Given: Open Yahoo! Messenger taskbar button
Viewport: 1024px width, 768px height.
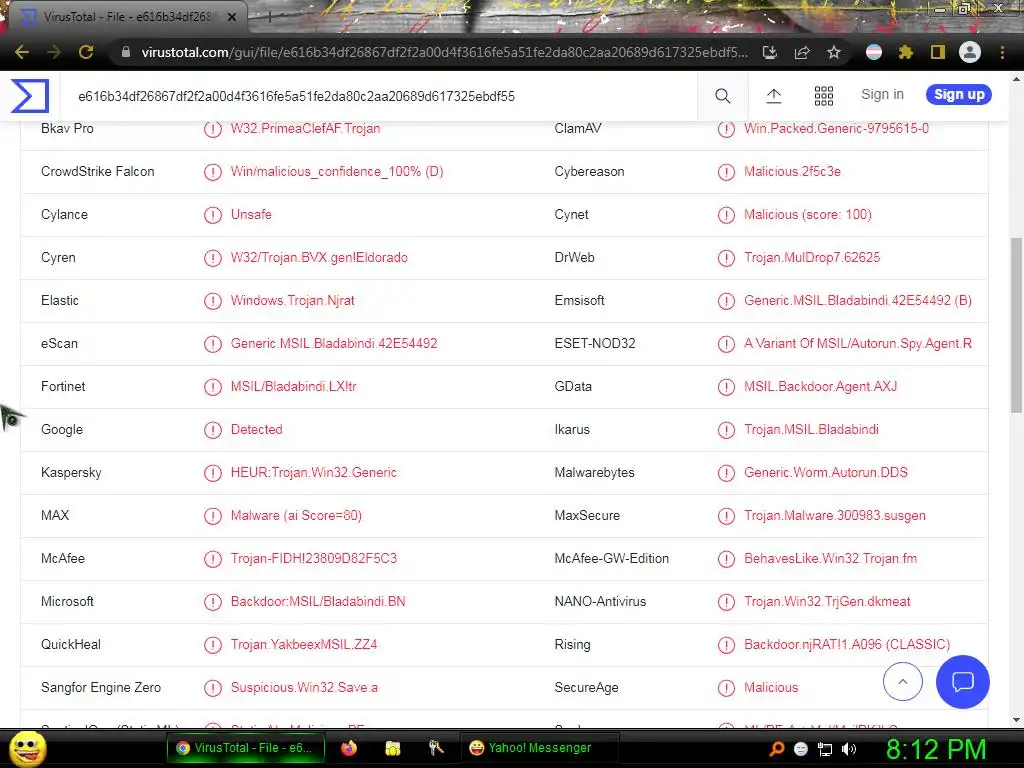Looking at the screenshot, I should (x=539, y=748).
